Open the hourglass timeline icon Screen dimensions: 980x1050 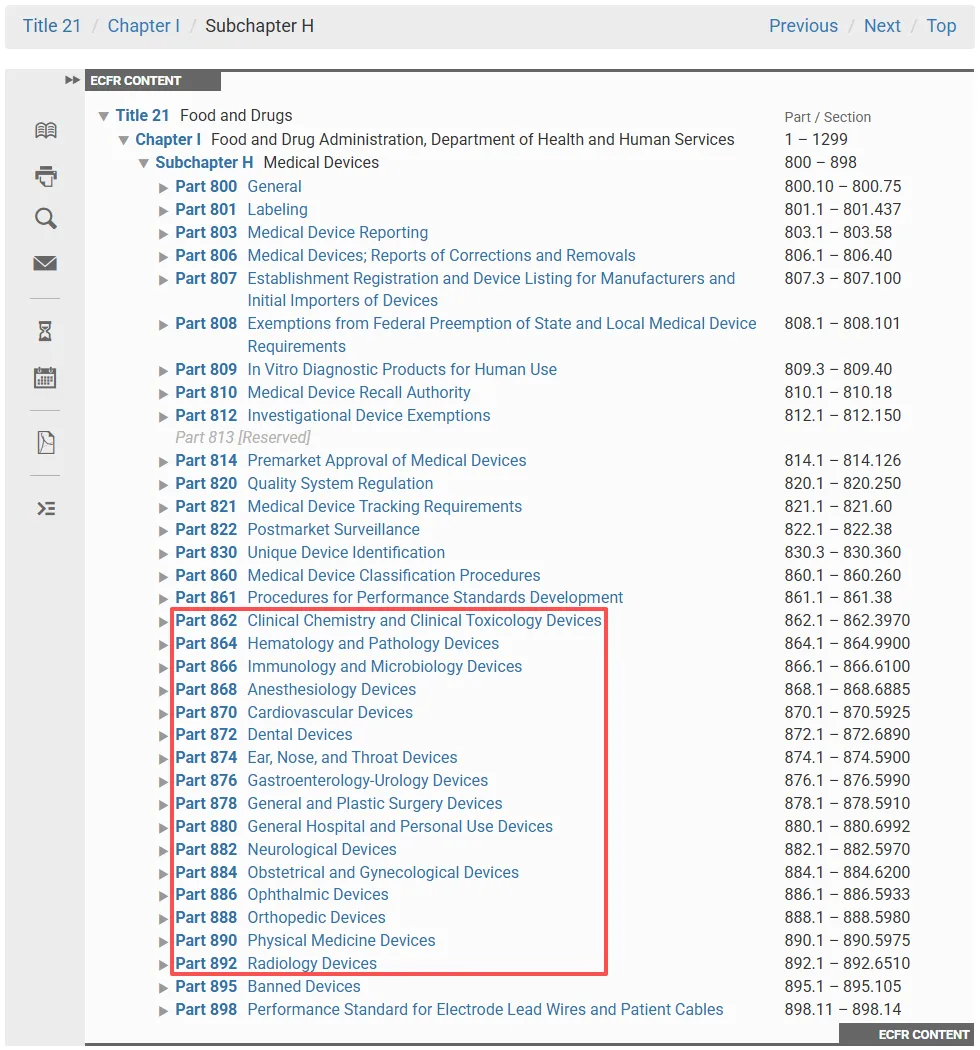[x=45, y=331]
